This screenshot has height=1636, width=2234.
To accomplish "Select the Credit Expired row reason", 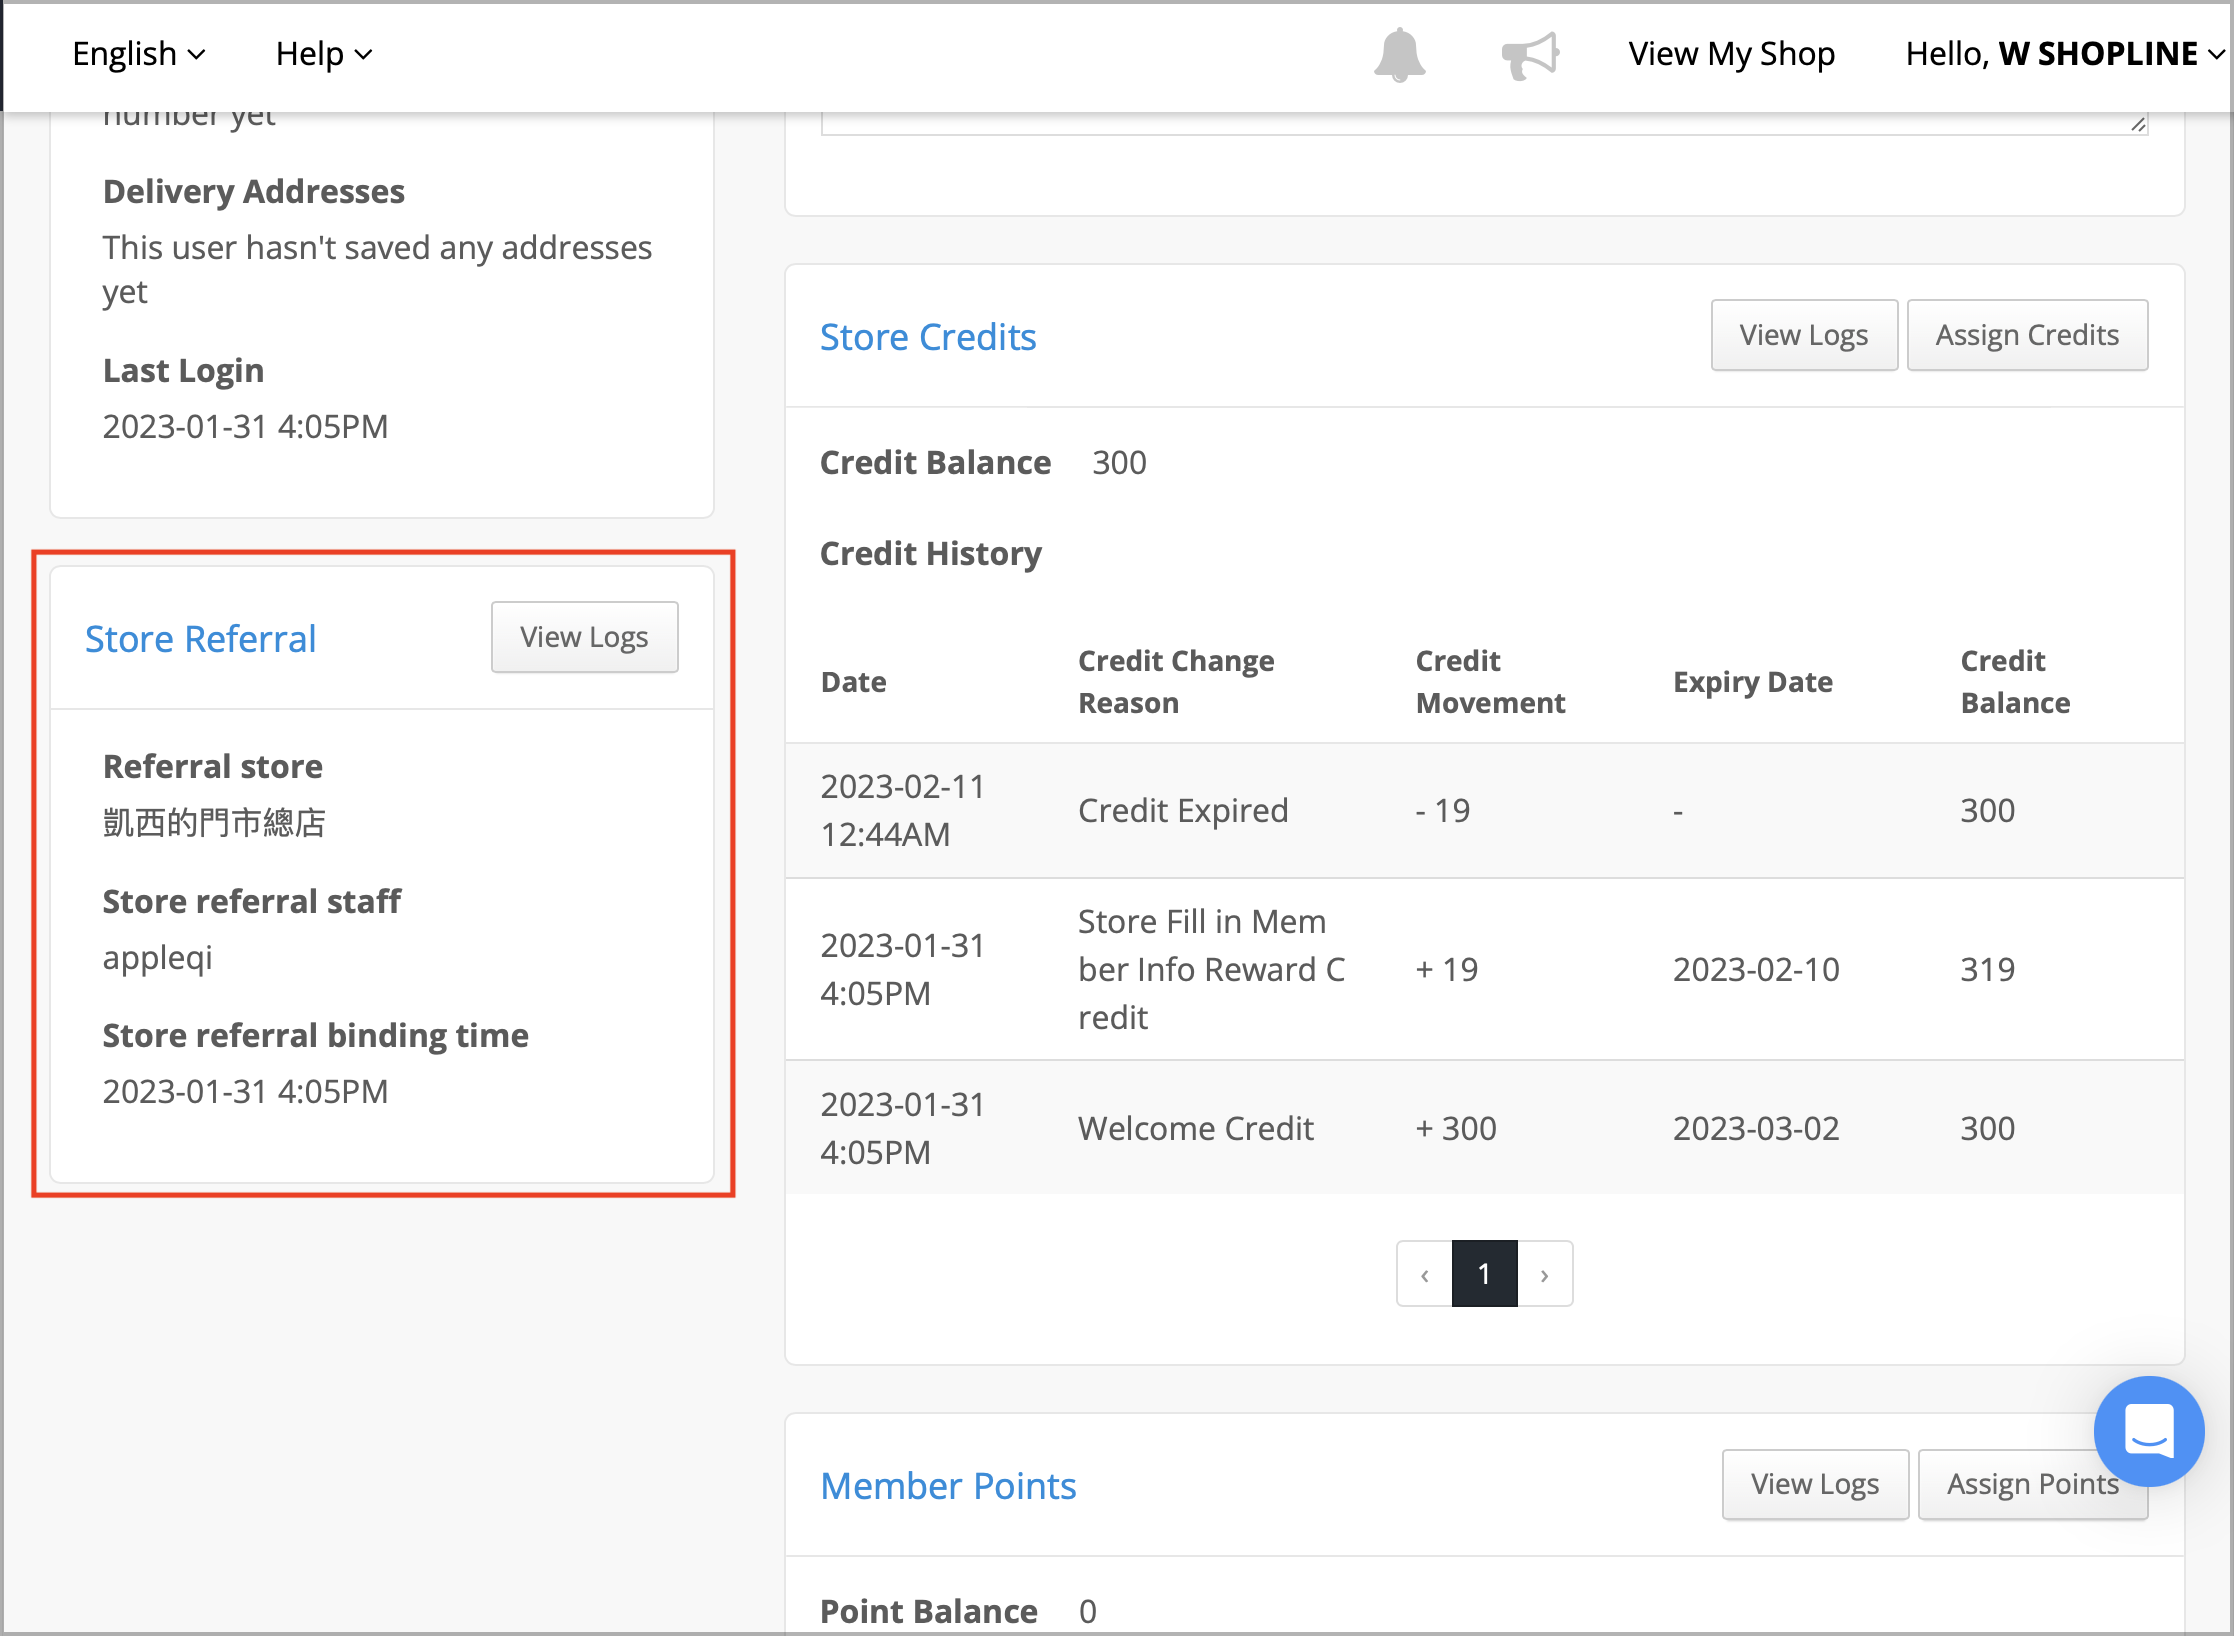I will 1183,810.
